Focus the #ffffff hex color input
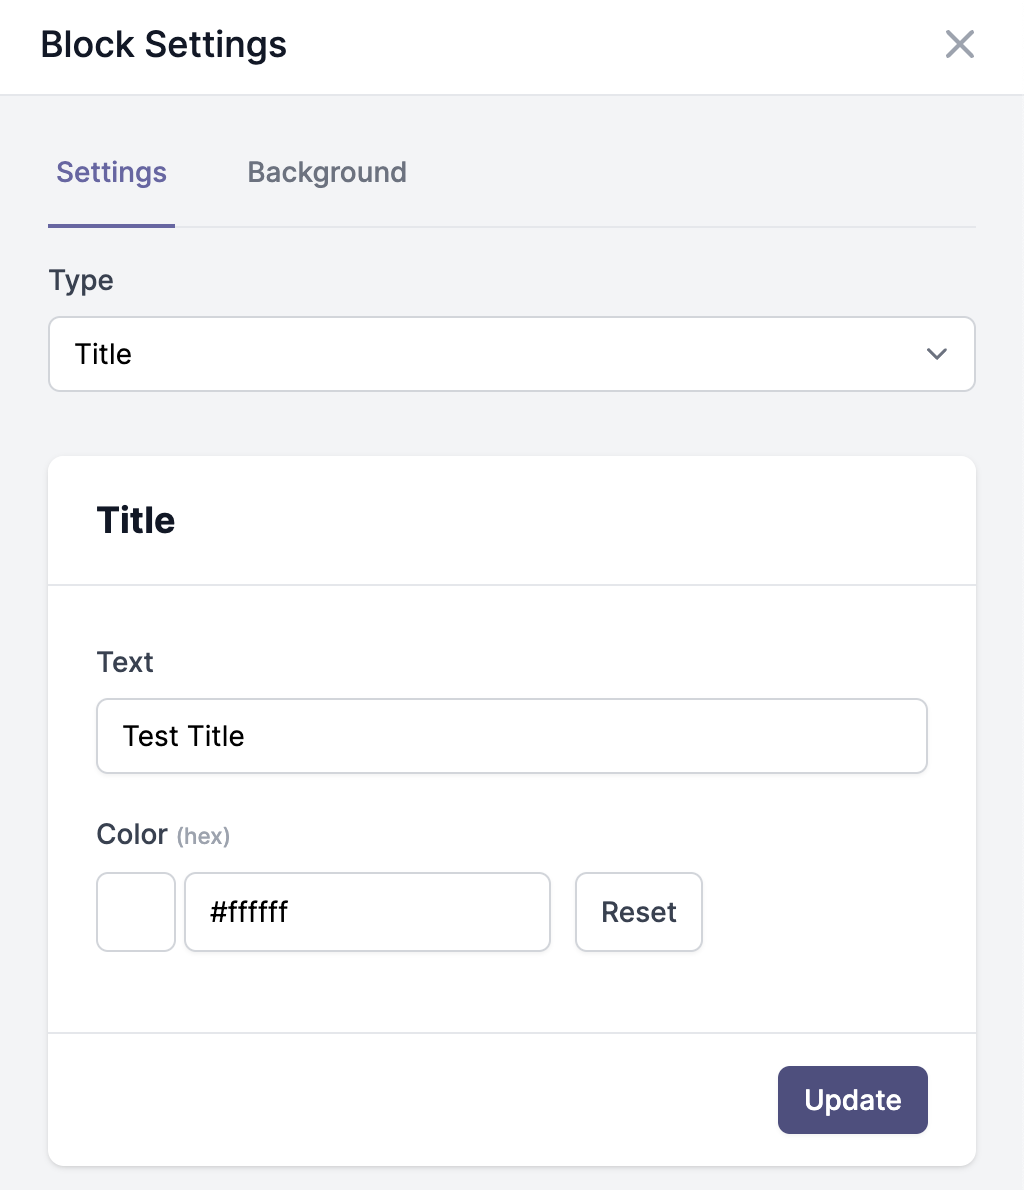This screenshot has height=1190, width=1024. (x=367, y=911)
